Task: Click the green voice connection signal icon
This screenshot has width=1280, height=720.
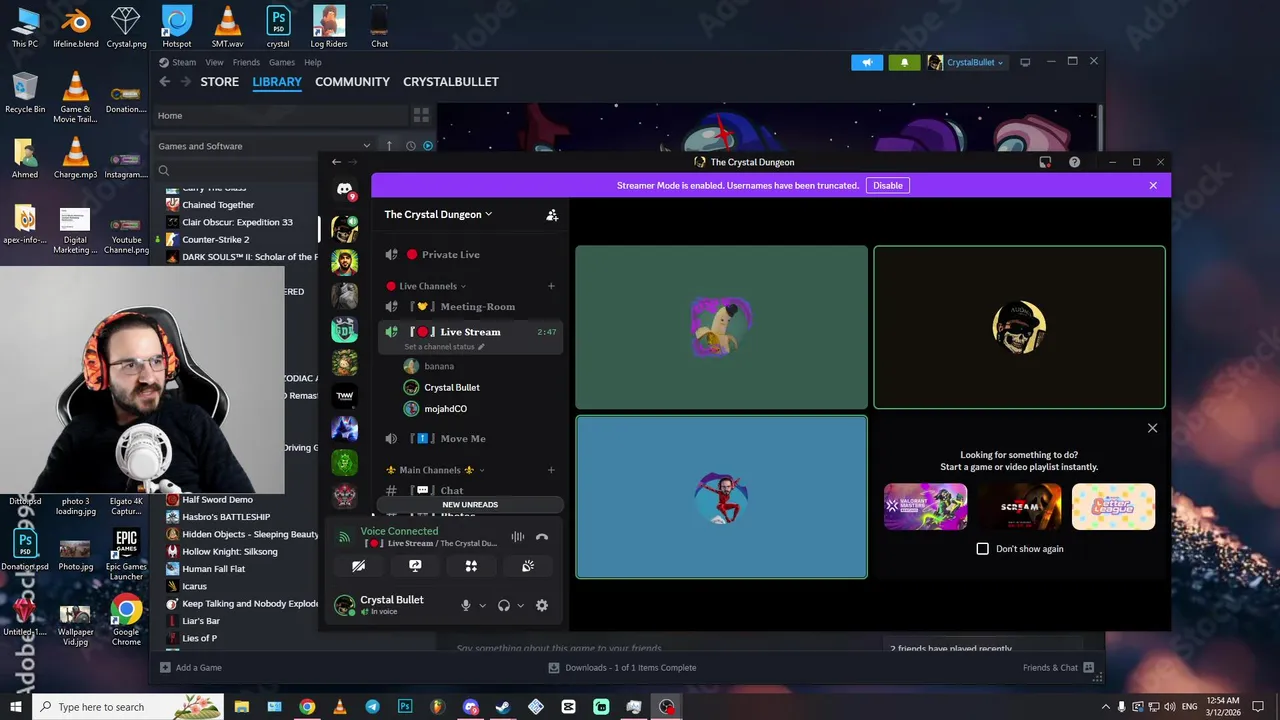Action: pos(345,537)
